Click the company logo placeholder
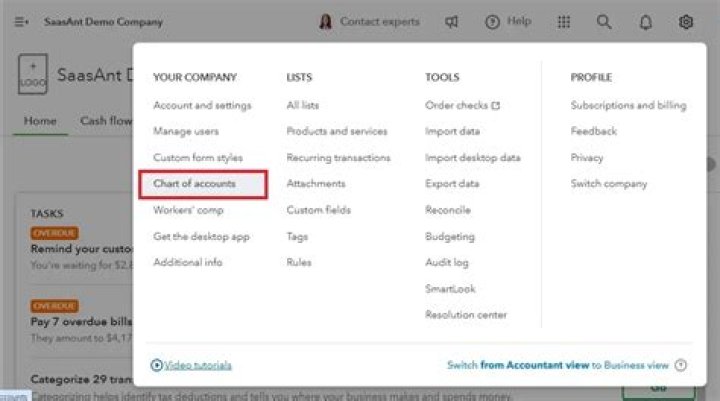Screen dimensions: 720x401 click(32, 76)
